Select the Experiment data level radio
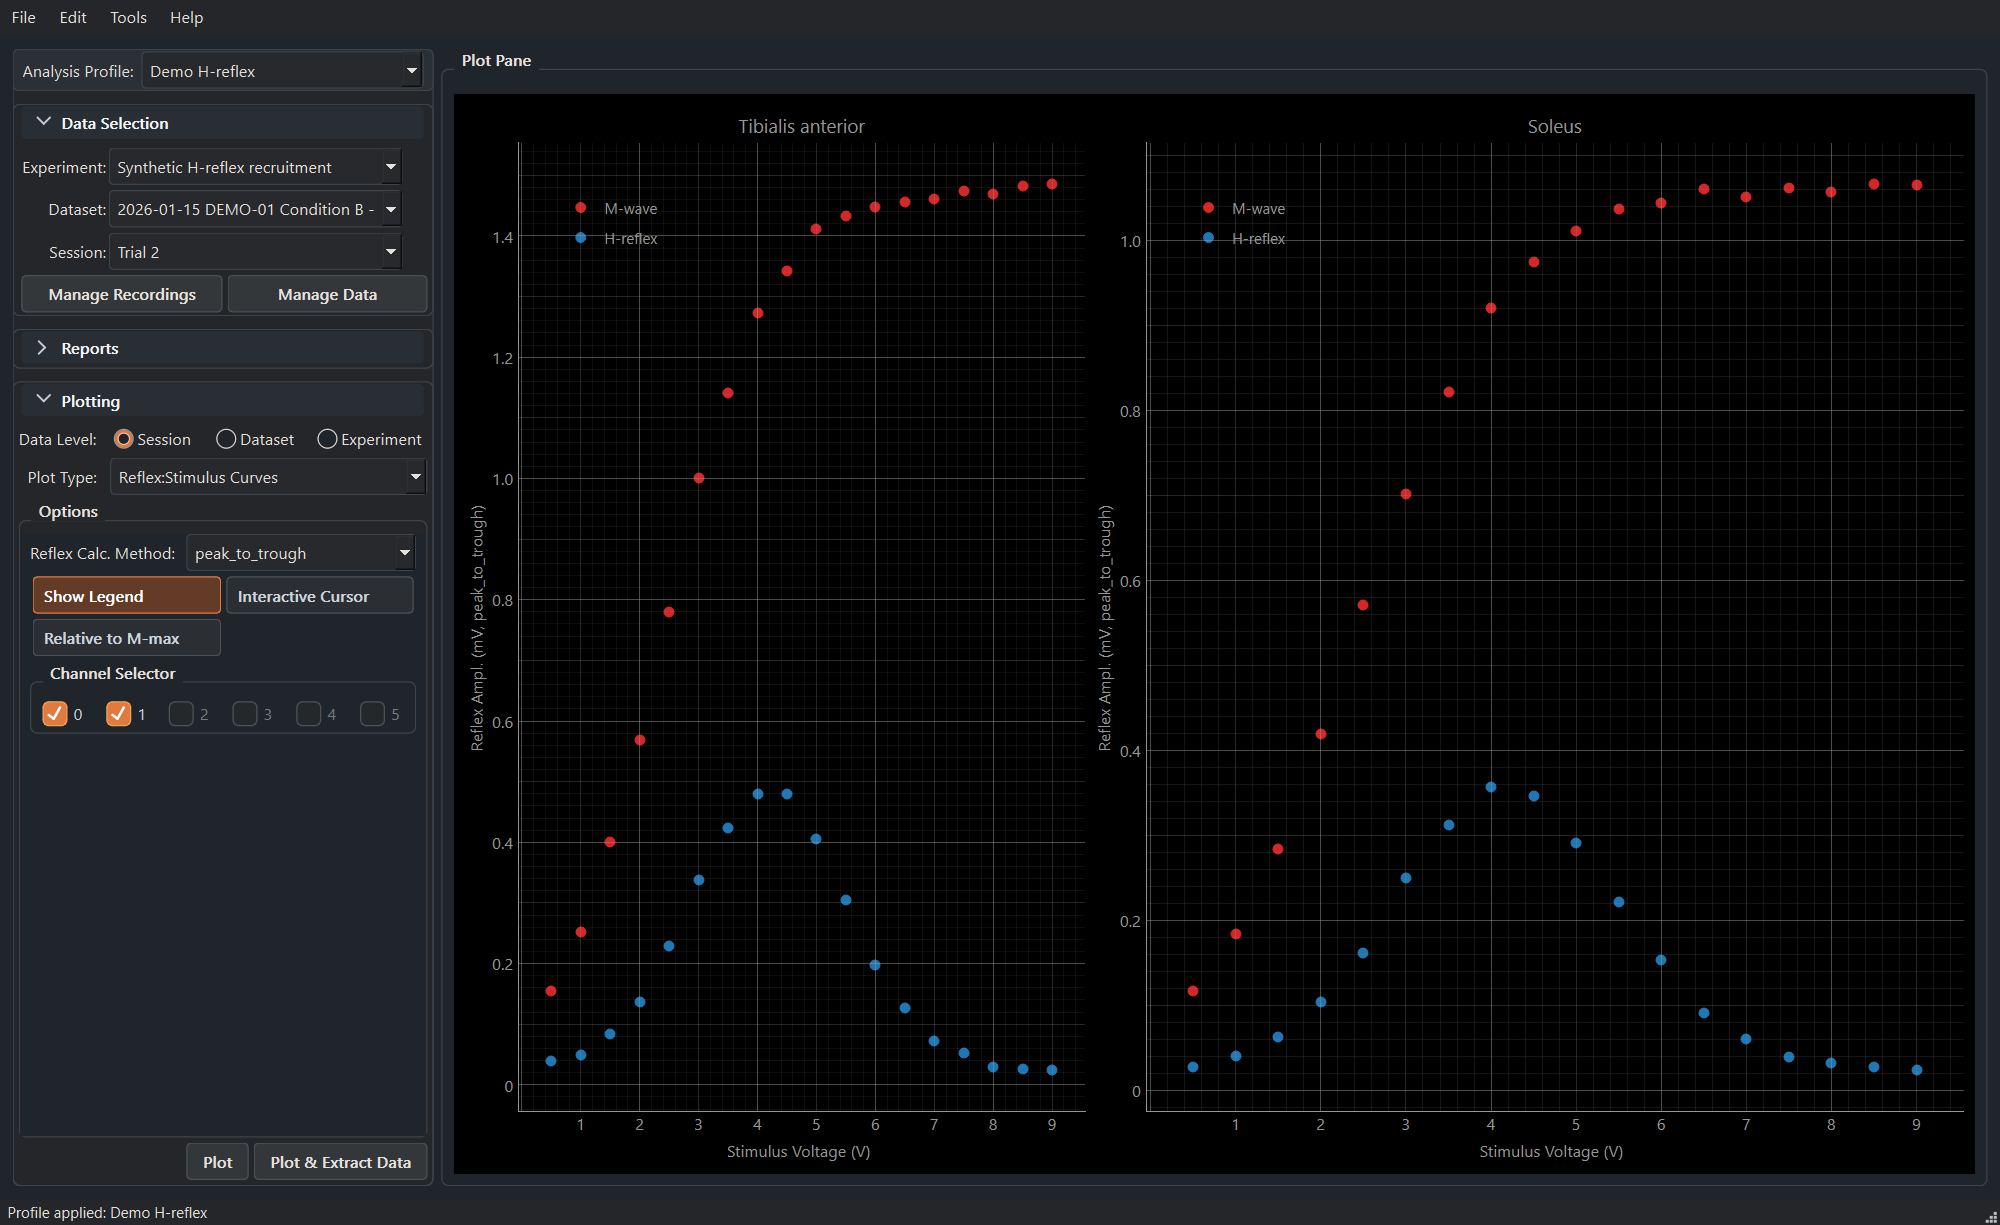Screen dimensions: 2000x1225 point(369,439)
